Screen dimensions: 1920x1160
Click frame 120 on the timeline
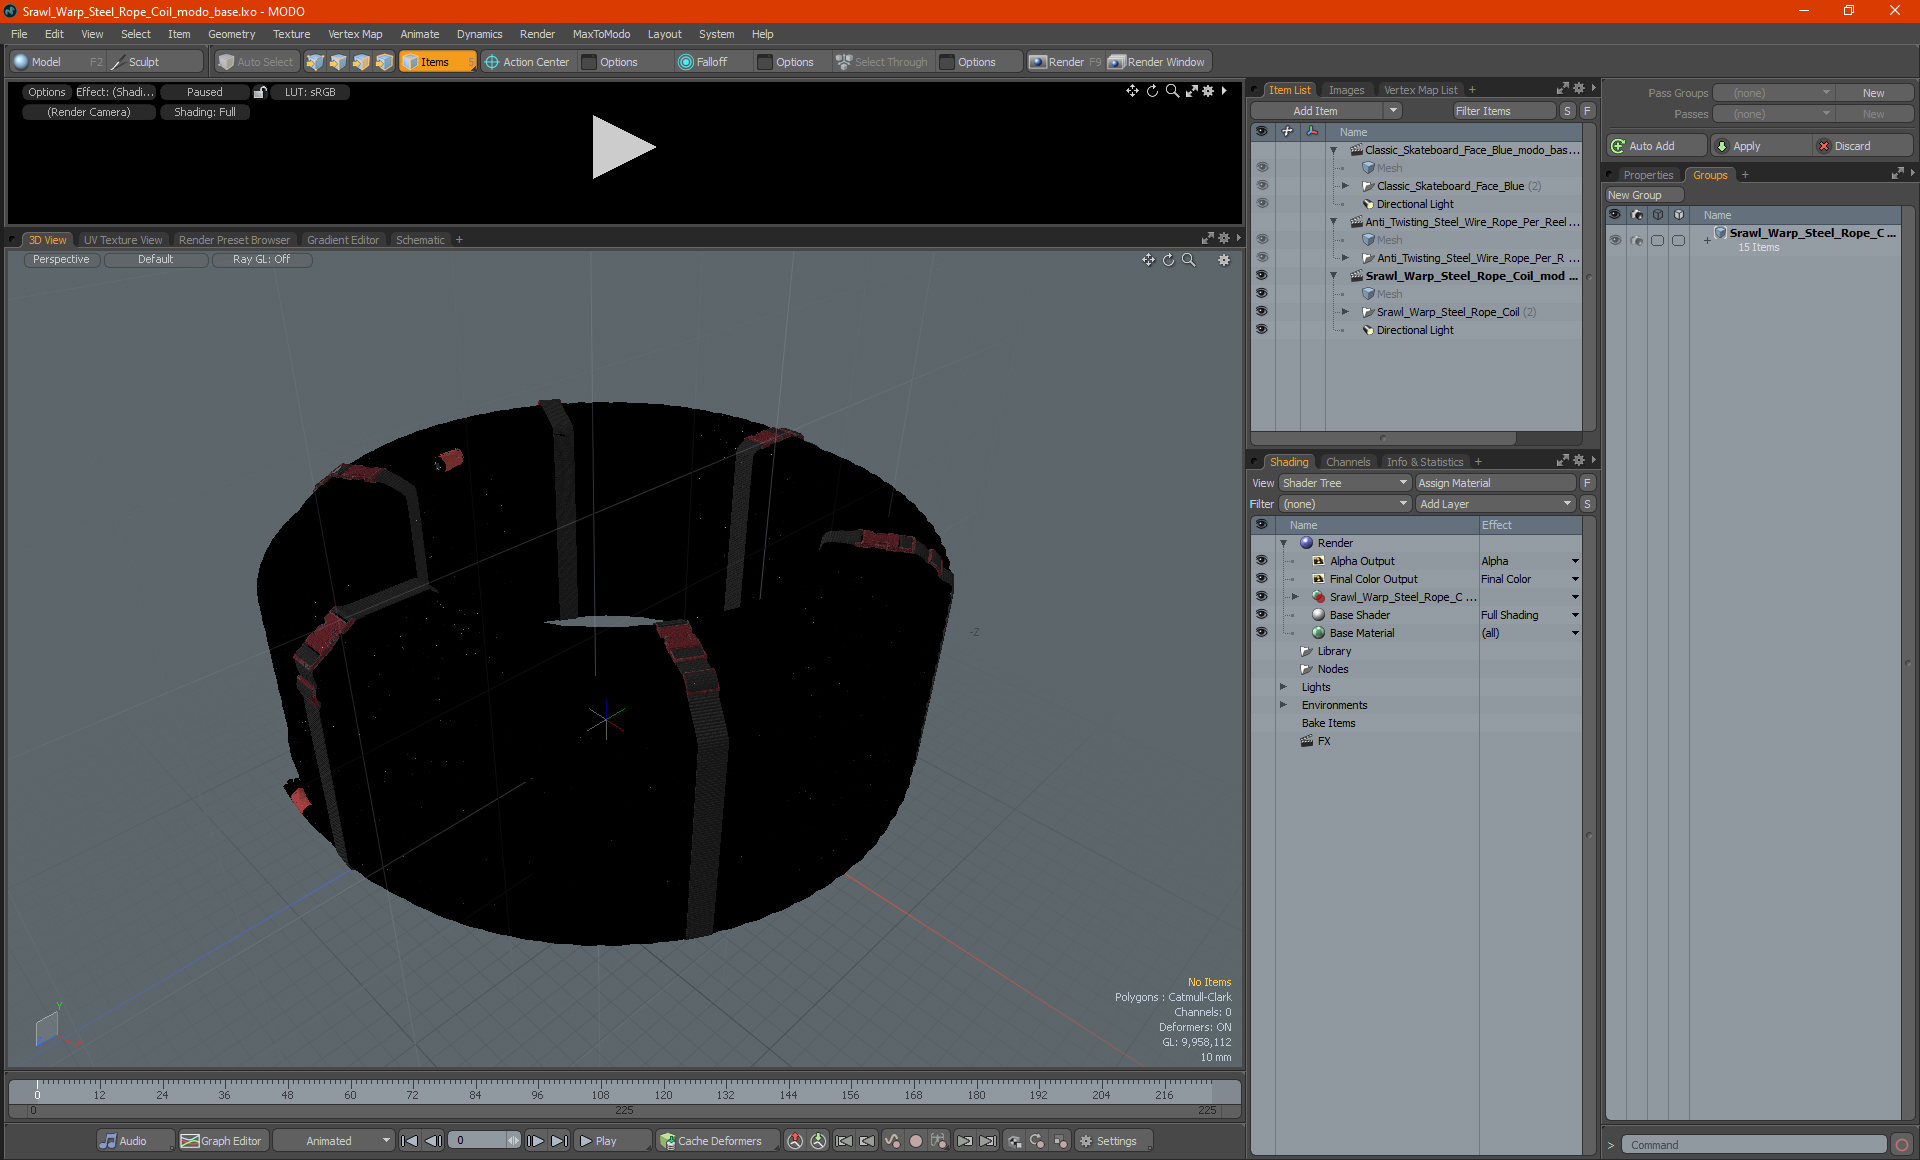pyautogui.click(x=663, y=1086)
